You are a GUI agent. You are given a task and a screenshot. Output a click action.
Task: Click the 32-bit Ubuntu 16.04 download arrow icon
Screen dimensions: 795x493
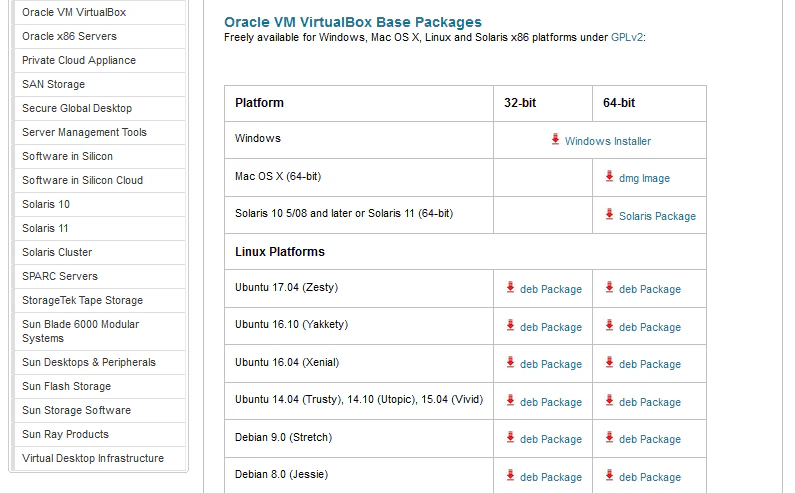(x=510, y=362)
